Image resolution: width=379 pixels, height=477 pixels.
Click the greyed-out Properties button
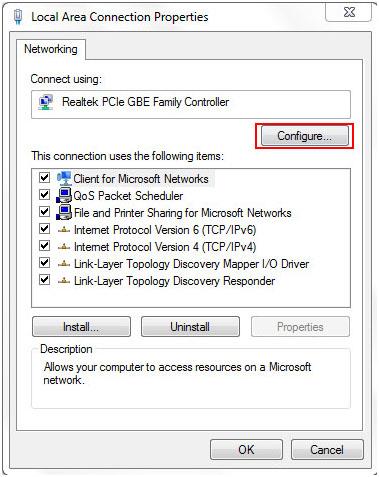click(x=300, y=327)
